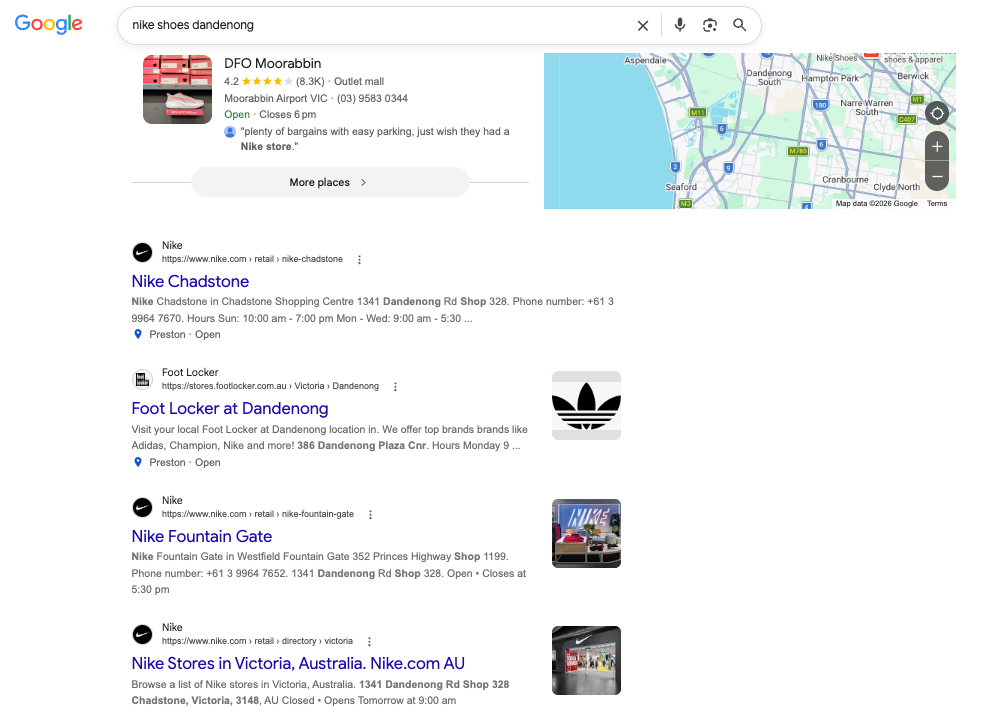Click Nike favicon for Fountain Gate result
This screenshot has width=995, height=728.
[143, 508]
